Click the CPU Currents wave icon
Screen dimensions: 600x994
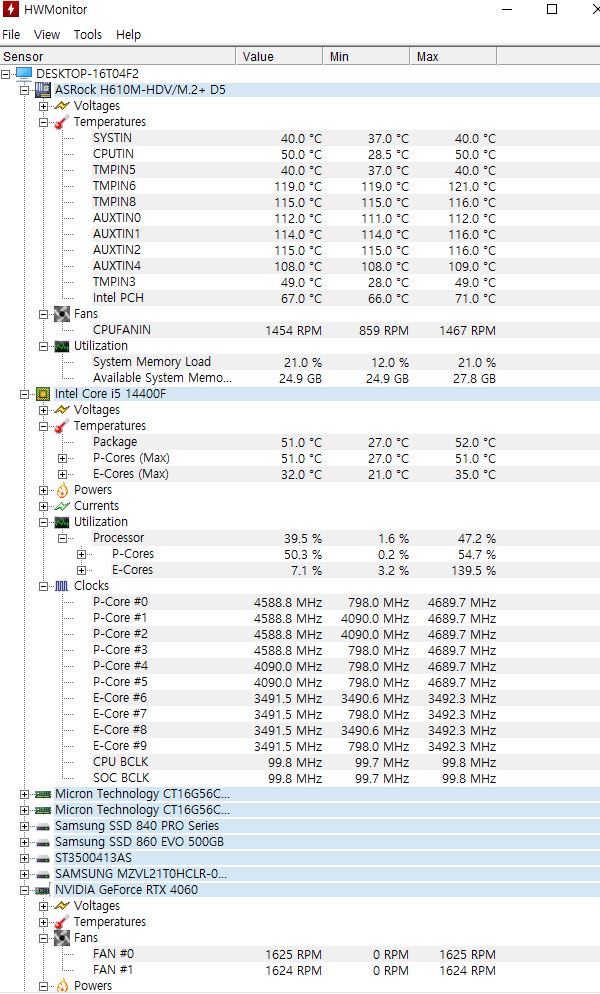tap(62, 506)
